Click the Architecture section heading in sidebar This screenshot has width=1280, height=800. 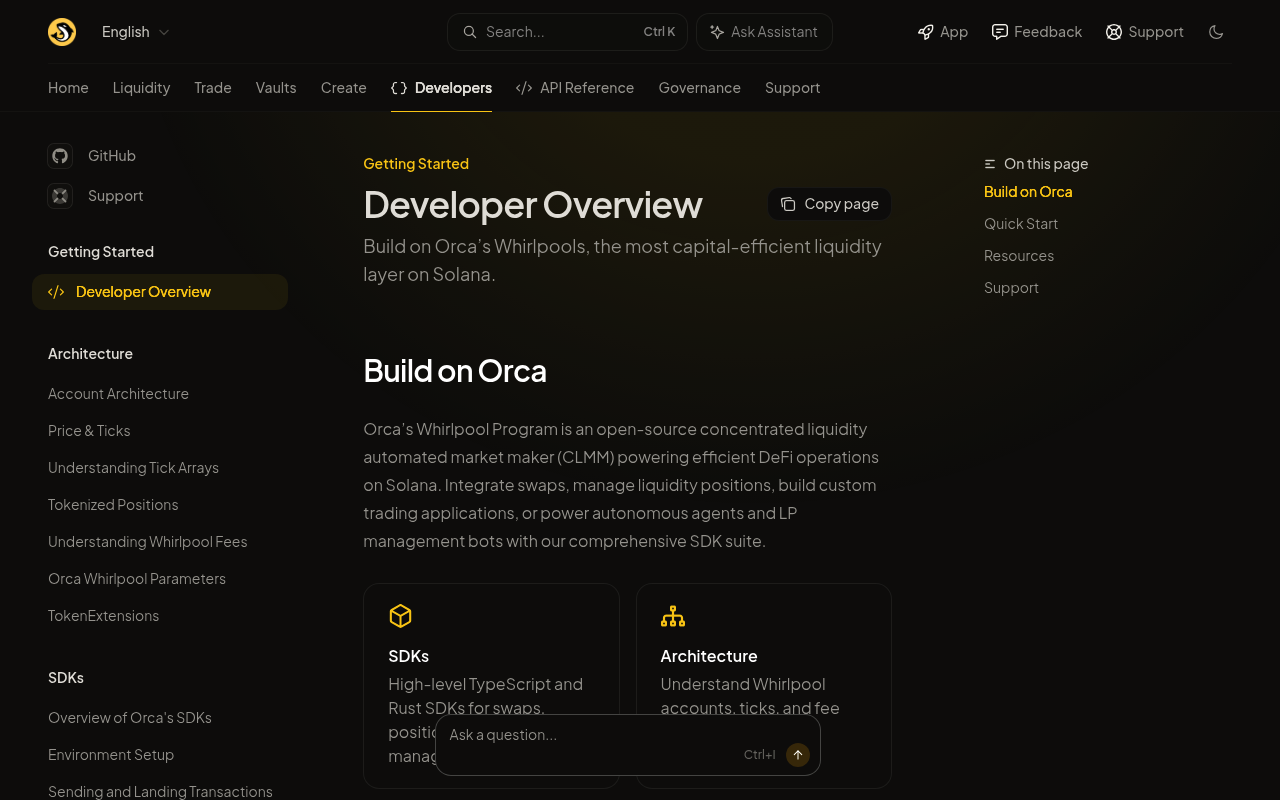[x=90, y=354]
